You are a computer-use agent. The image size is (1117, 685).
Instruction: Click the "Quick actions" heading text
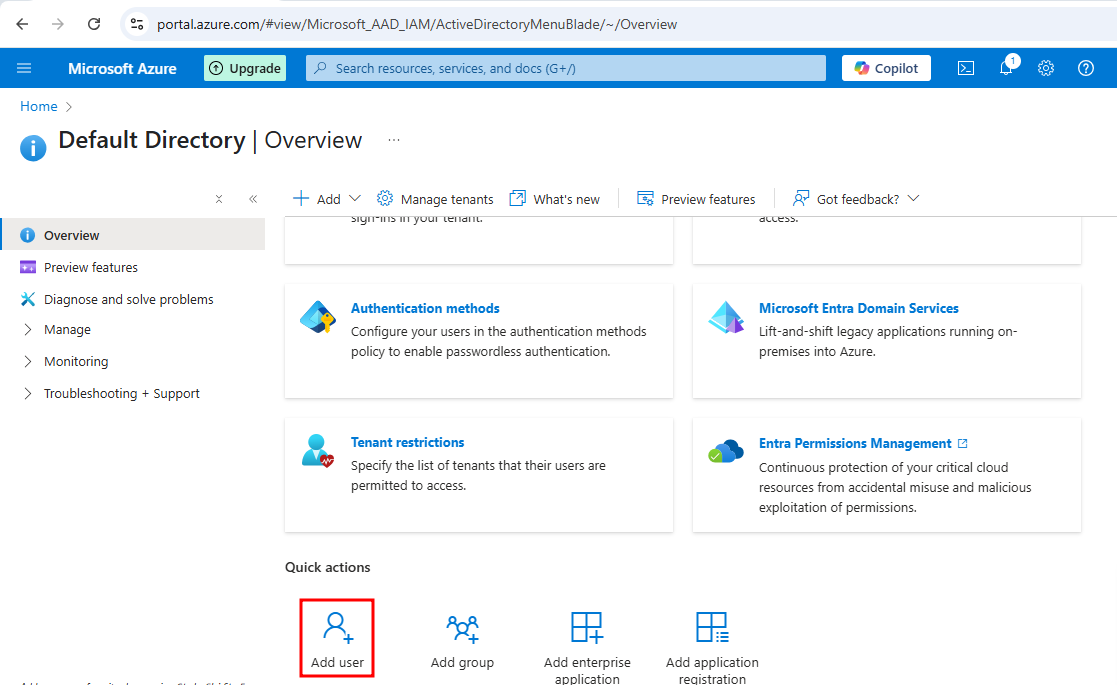point(328,568)
